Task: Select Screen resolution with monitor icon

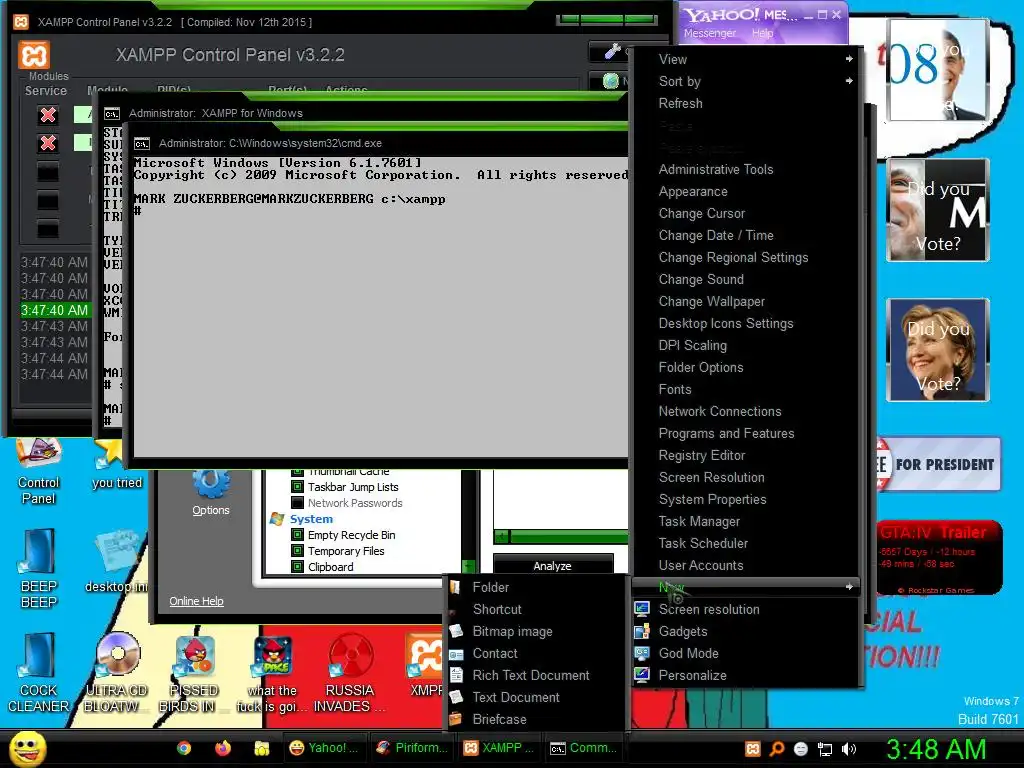Action: pos(709,609)
